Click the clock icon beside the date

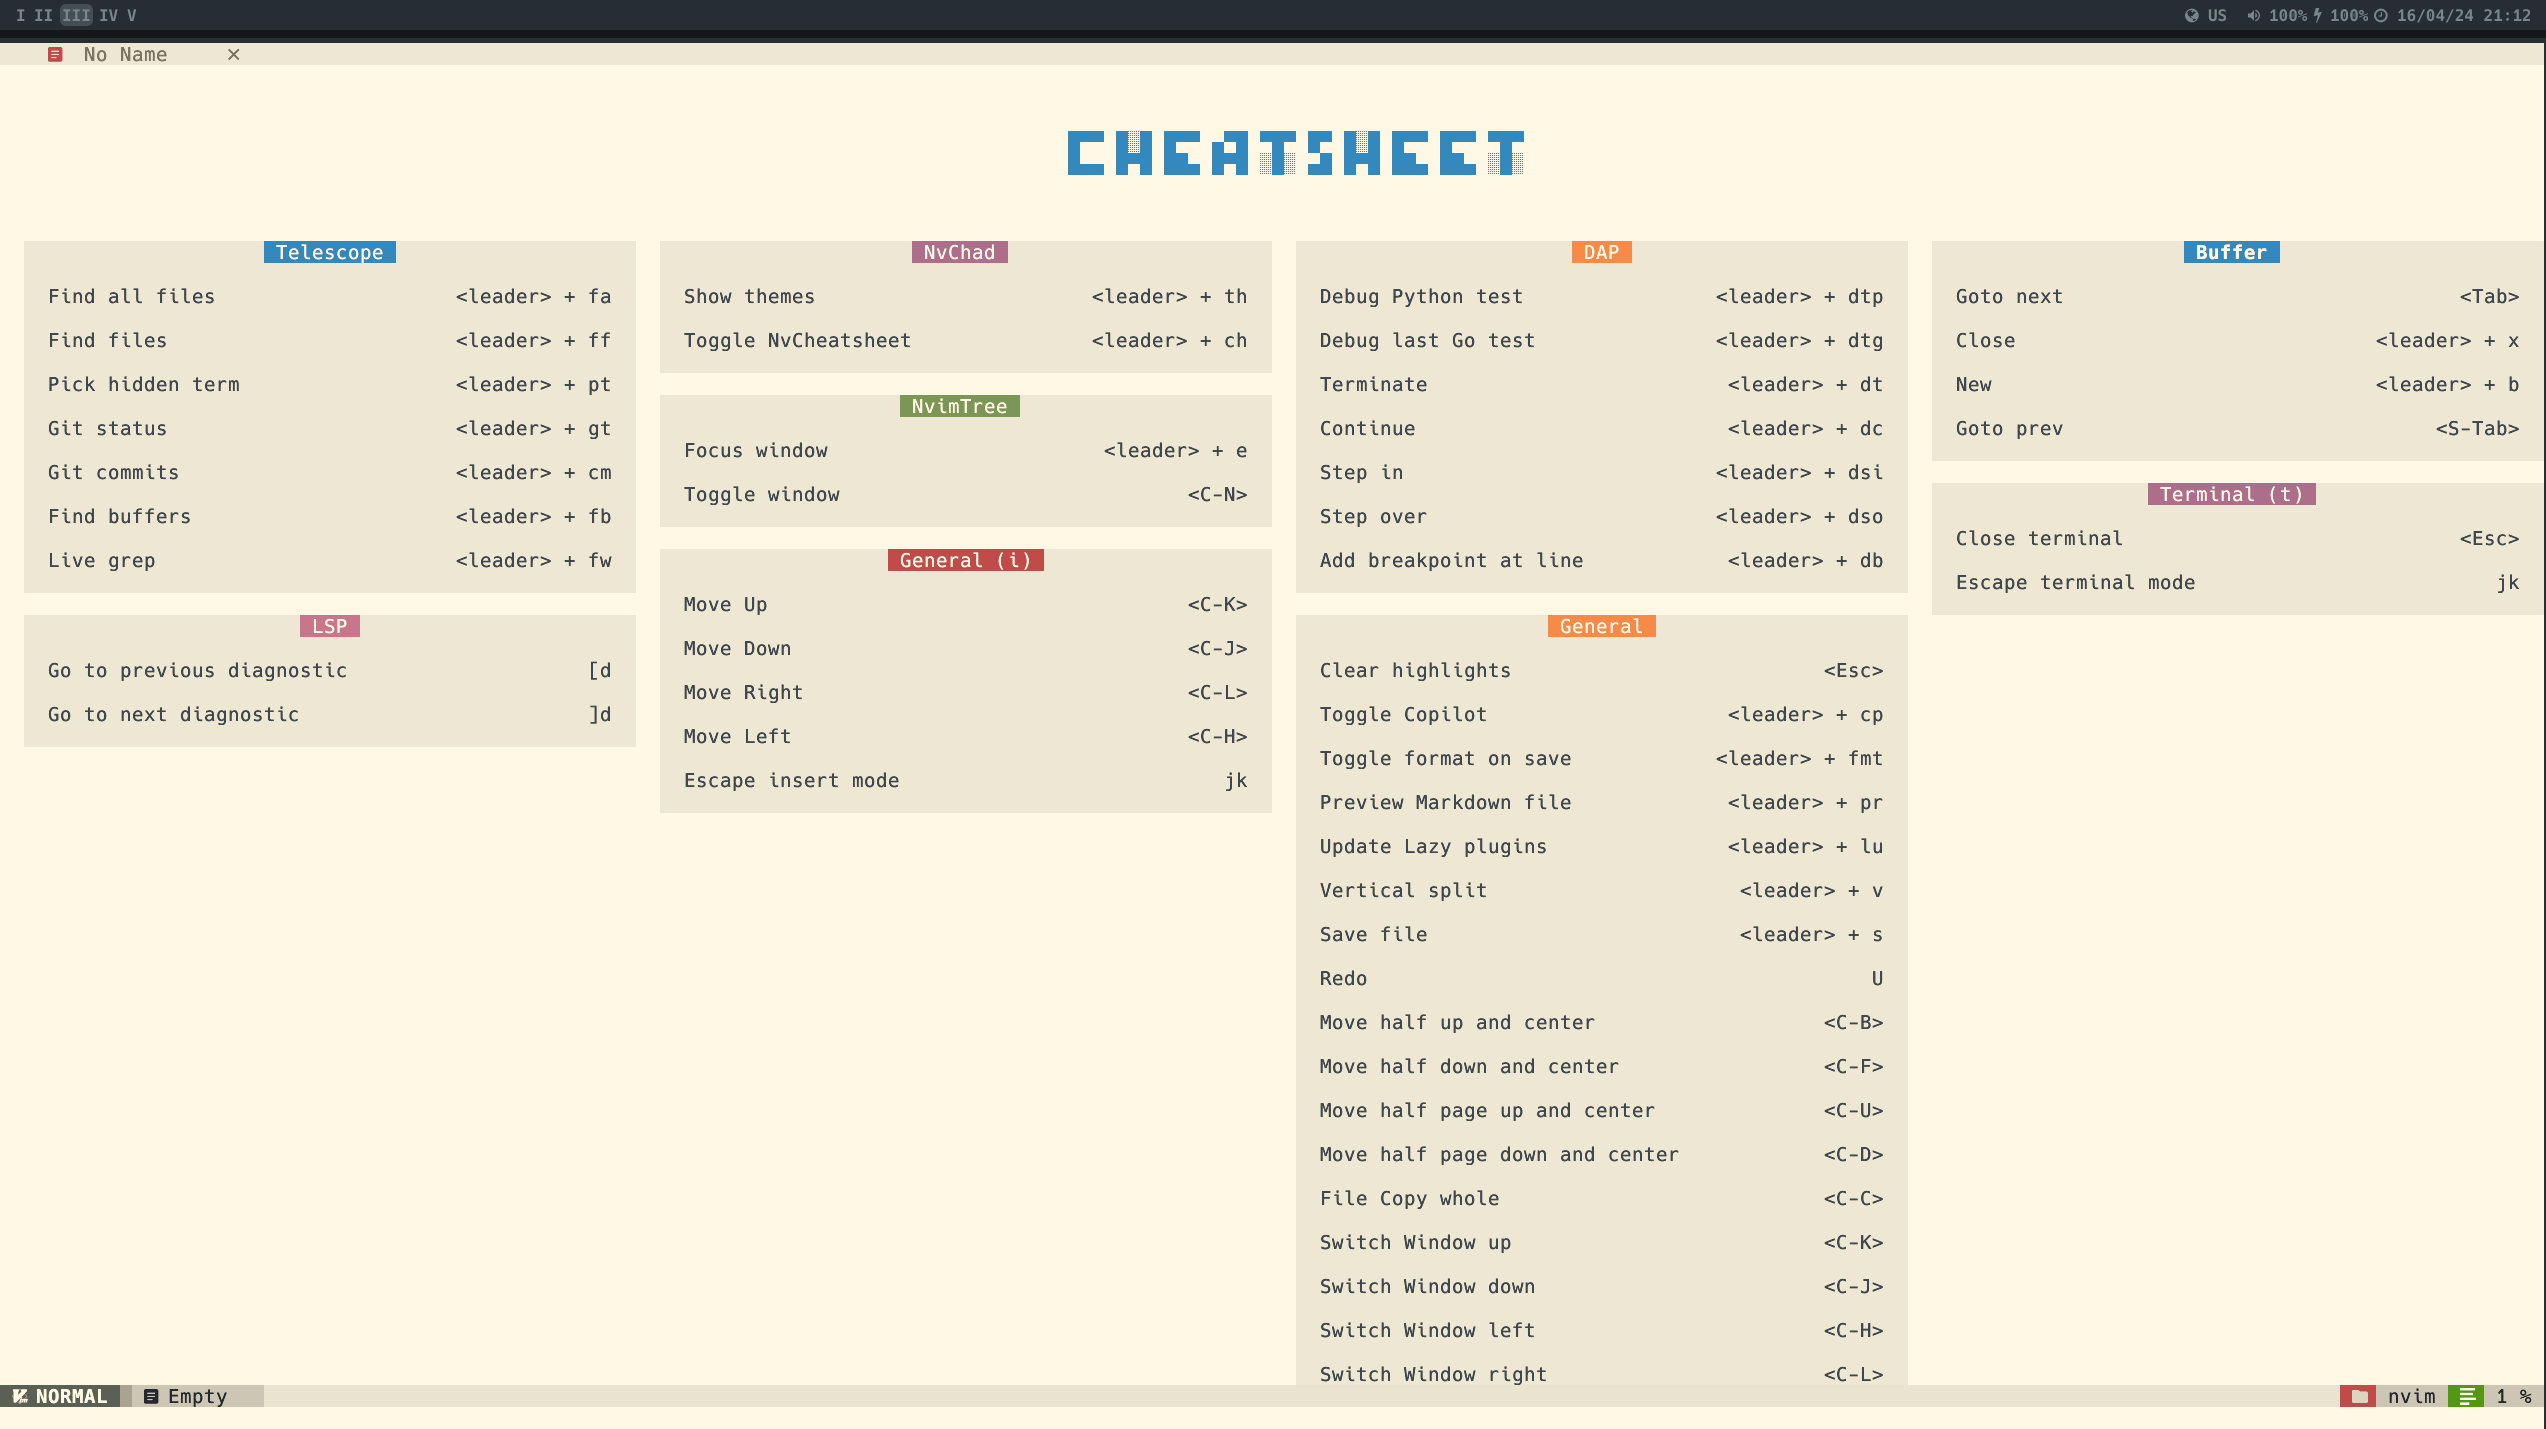[2381, 15]
